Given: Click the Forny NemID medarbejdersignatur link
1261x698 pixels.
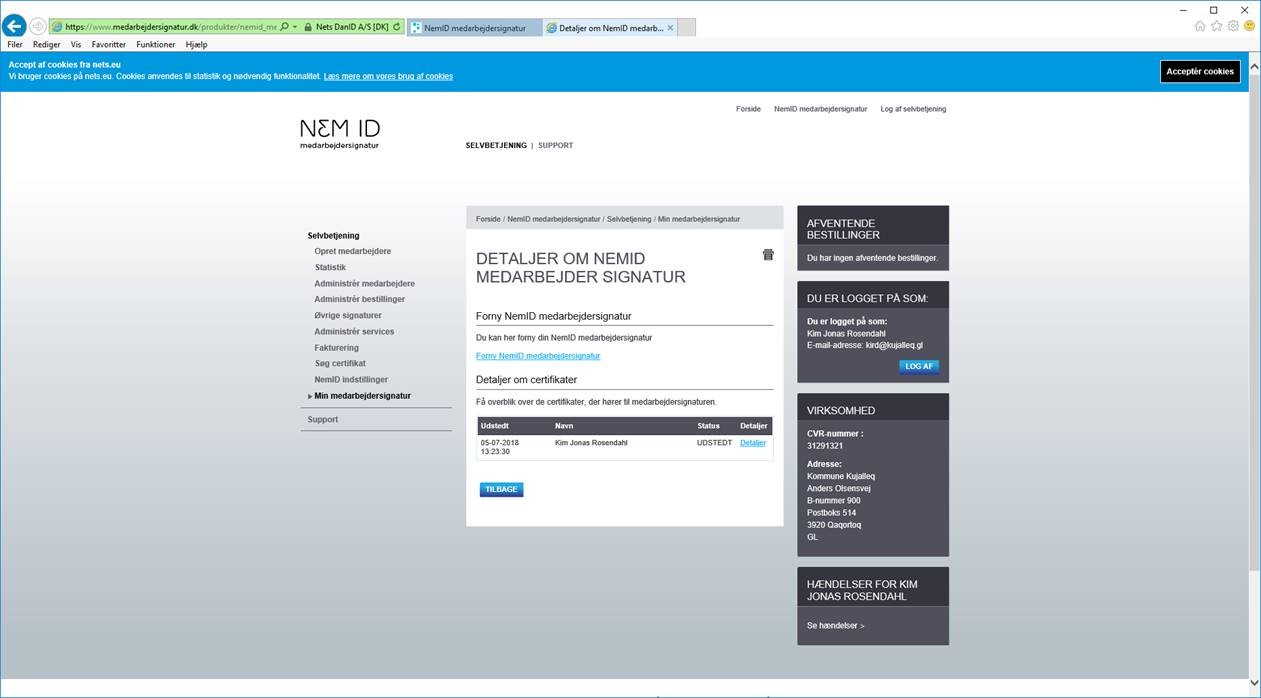Looking at the screenshot, I should coord(538,356).
